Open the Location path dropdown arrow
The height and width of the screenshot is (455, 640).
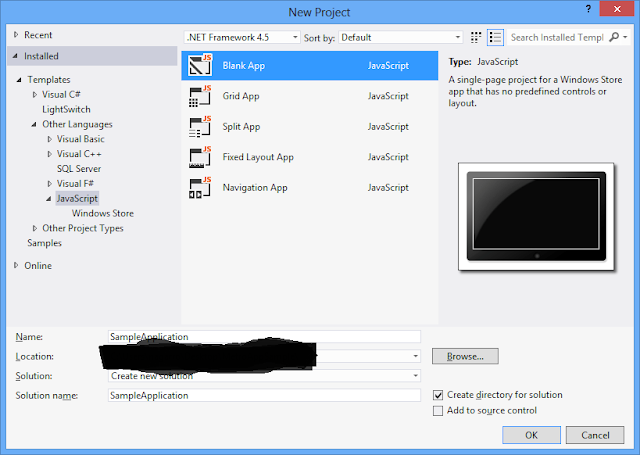416,356
